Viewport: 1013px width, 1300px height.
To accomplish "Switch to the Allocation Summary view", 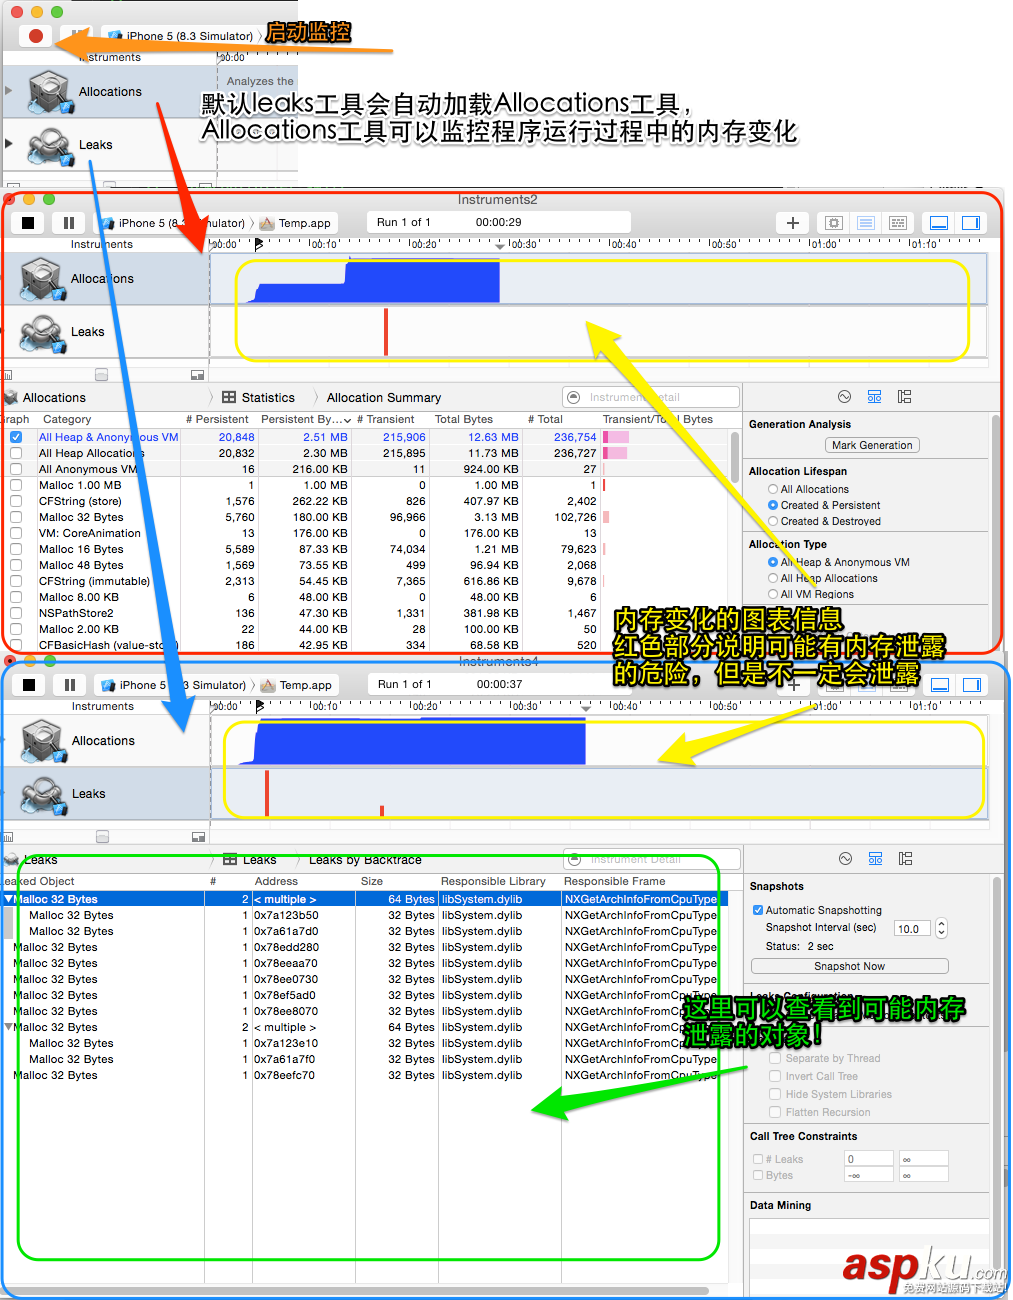I will (383, 397).
